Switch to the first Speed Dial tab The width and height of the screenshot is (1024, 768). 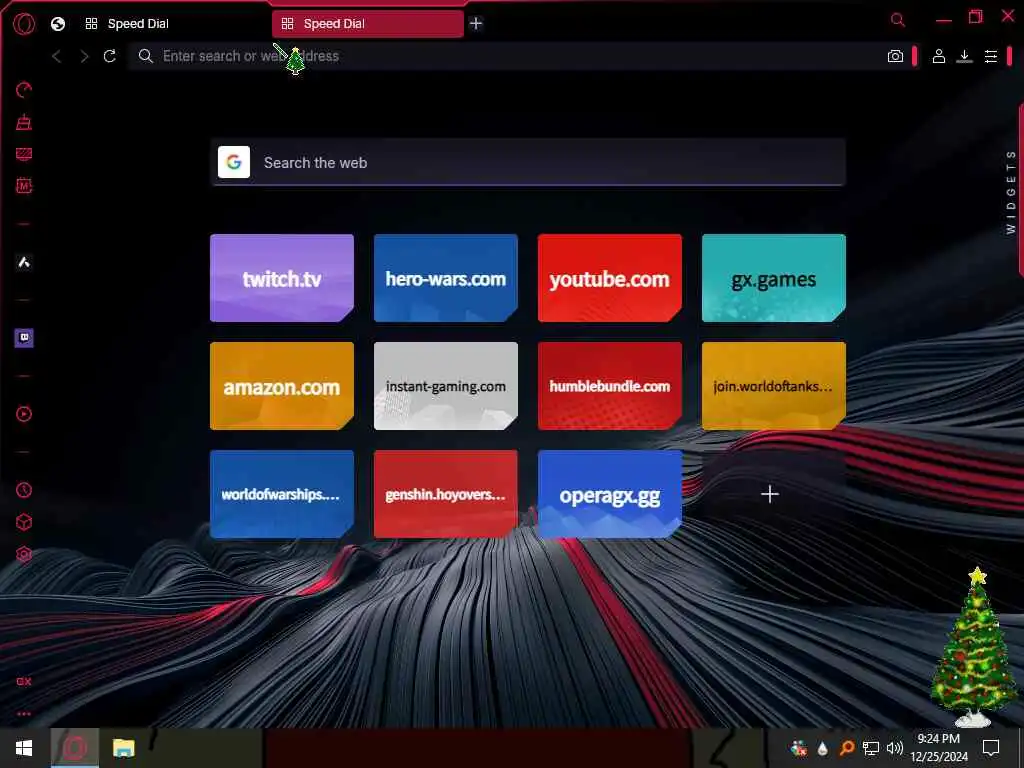point(171,24)
